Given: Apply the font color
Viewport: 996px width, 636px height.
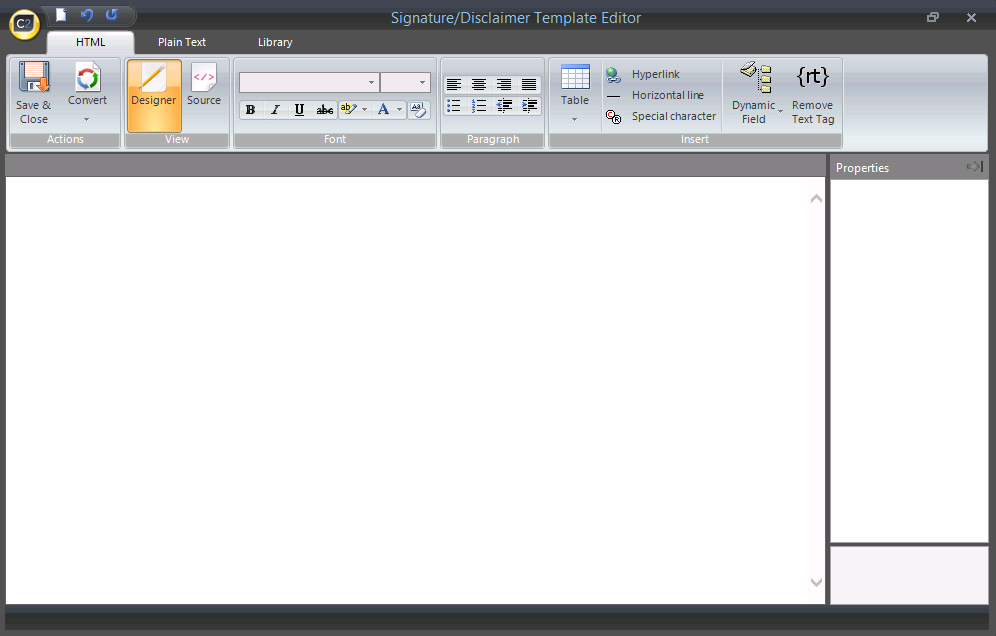Looking at the screenshot, I should 383,109.
